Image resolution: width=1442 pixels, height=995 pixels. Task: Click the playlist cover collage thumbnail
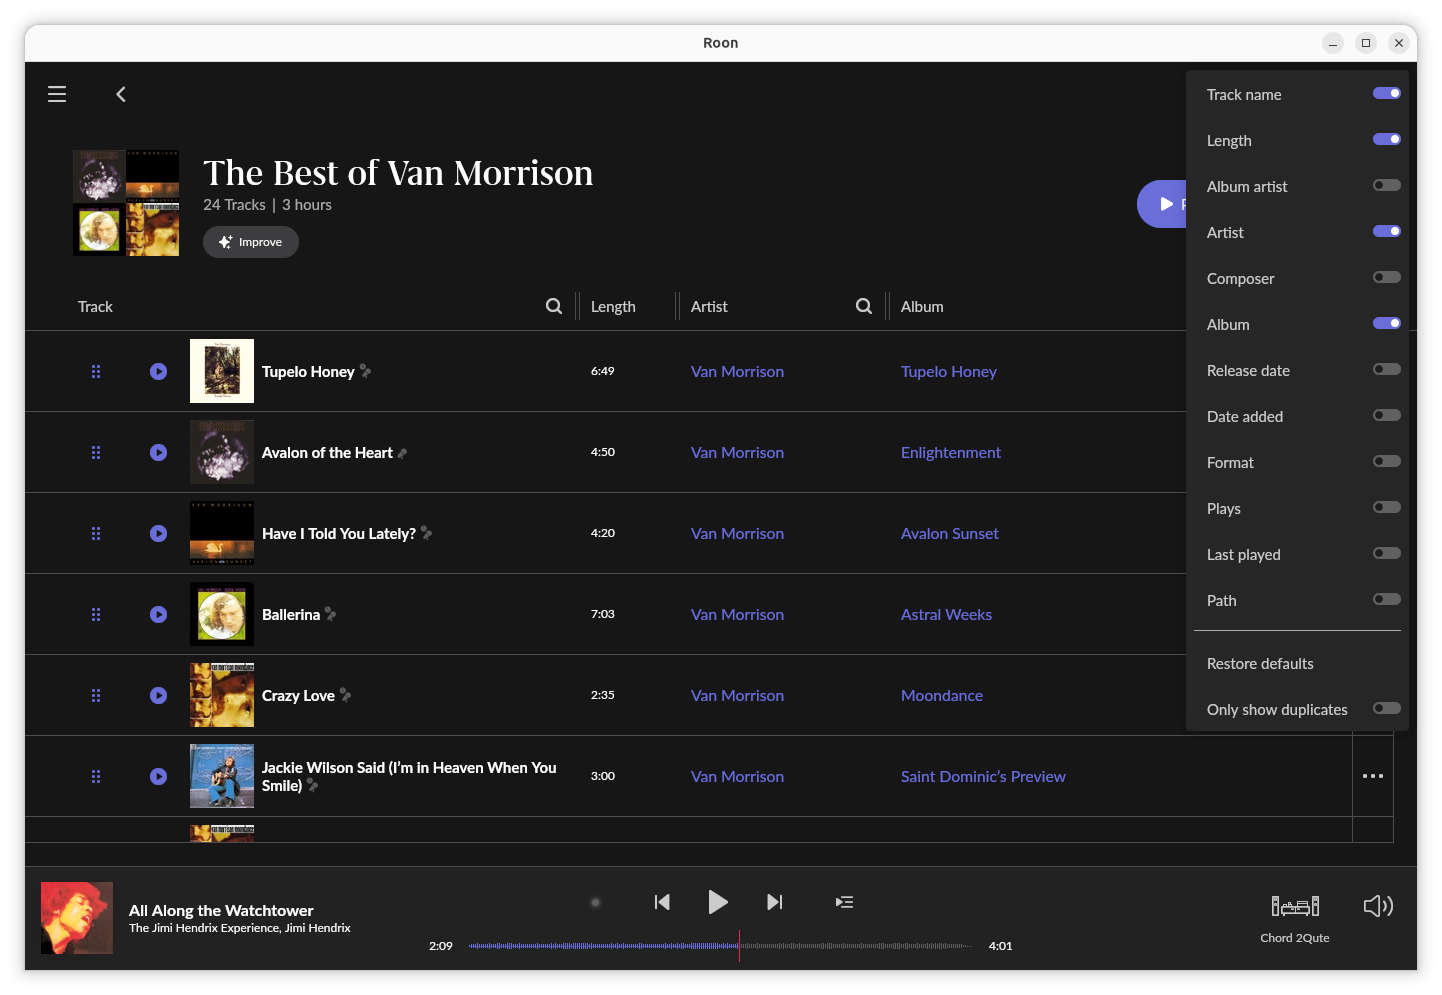click(126, 203)
